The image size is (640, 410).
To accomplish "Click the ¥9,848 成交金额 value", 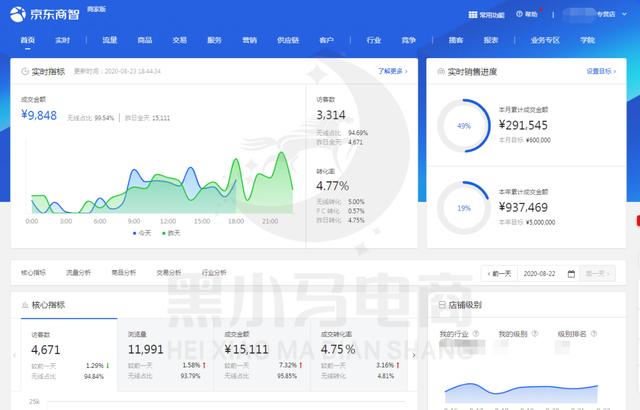I will pyautogui.click(x=39, y=115).
